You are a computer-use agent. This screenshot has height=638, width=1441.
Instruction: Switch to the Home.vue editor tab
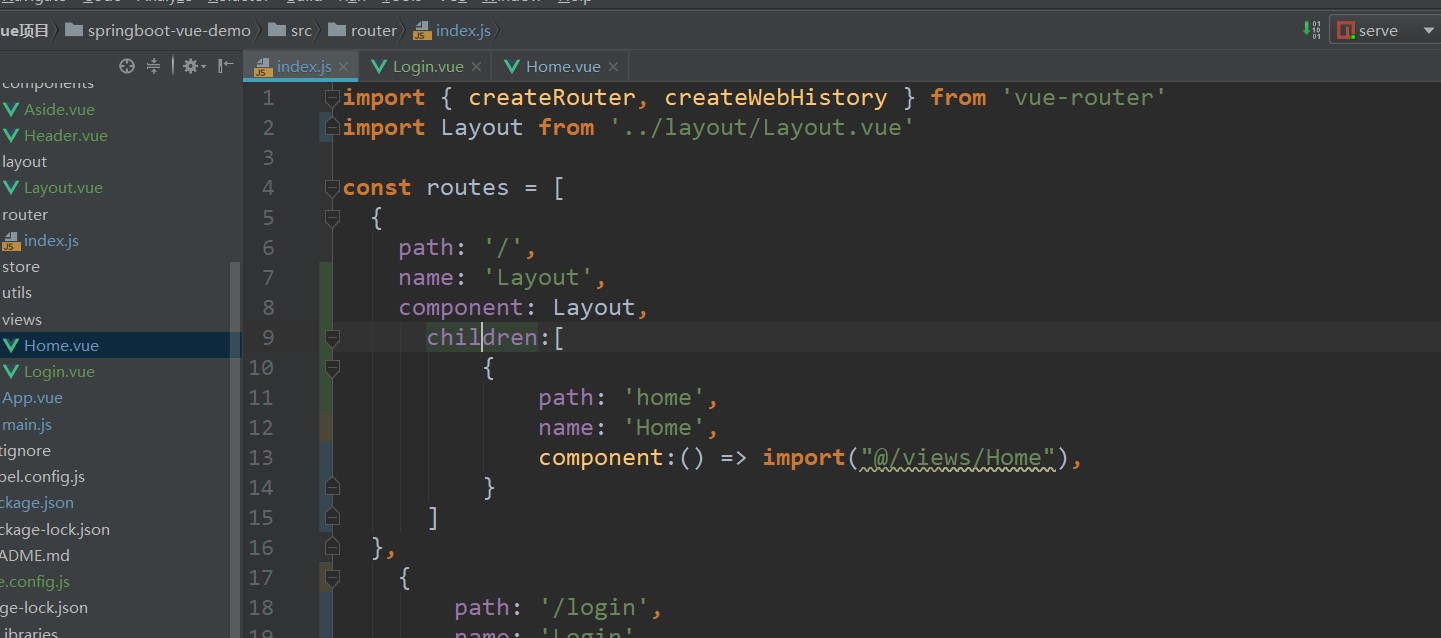click(x=562, y=66)
